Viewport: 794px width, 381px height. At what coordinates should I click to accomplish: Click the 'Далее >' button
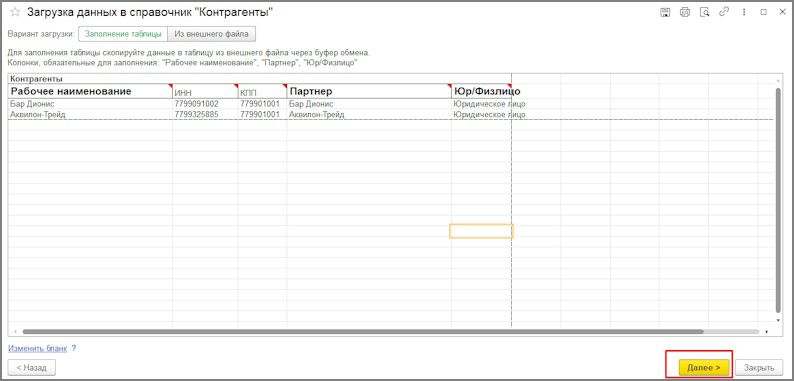coord(704,367)
